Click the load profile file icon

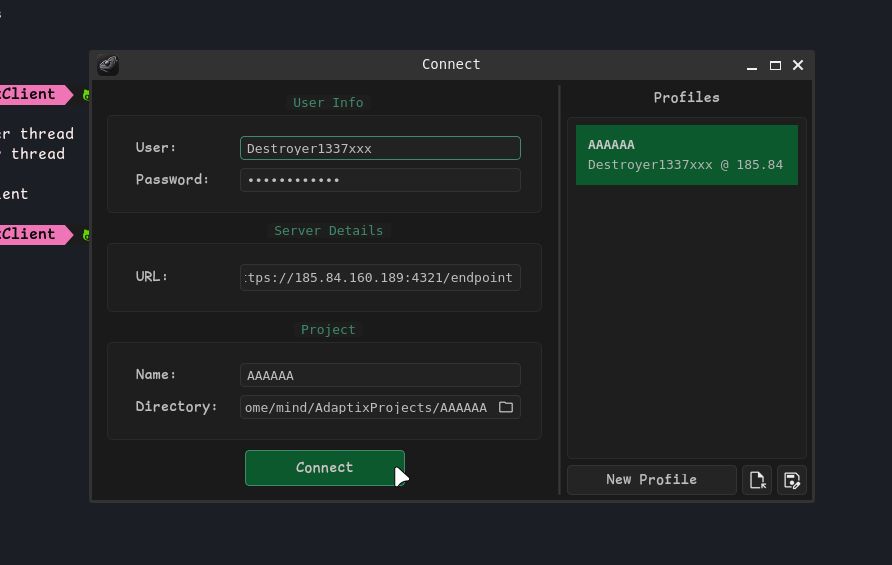coord(757,480)
